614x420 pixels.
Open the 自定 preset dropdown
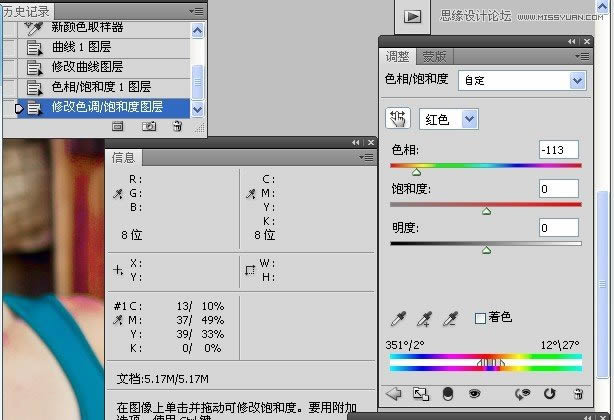(x=522, y=80)
